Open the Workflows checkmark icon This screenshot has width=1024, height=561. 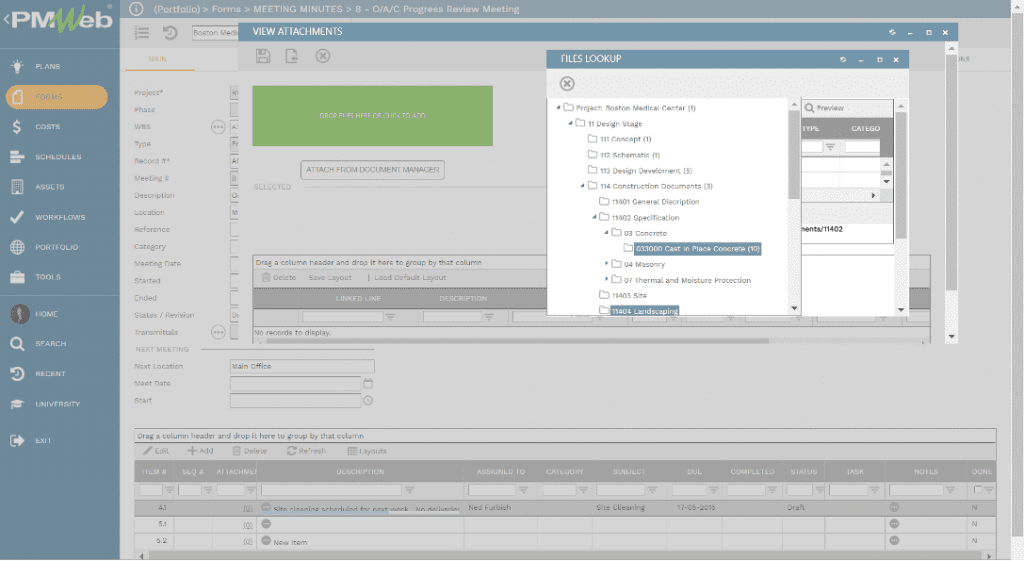18,217
